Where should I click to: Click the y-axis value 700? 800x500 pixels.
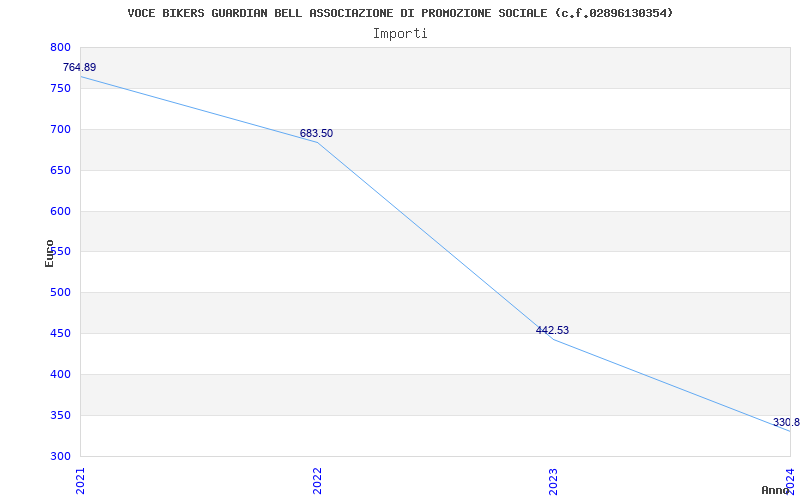coord(60,129)
